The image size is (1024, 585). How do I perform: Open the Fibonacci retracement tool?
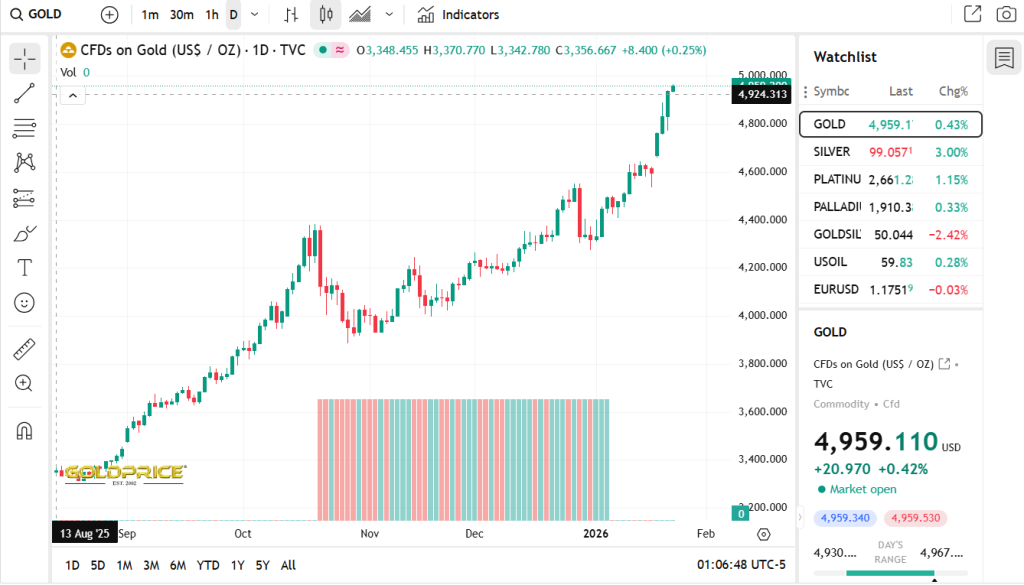click(x=24, y=127)
